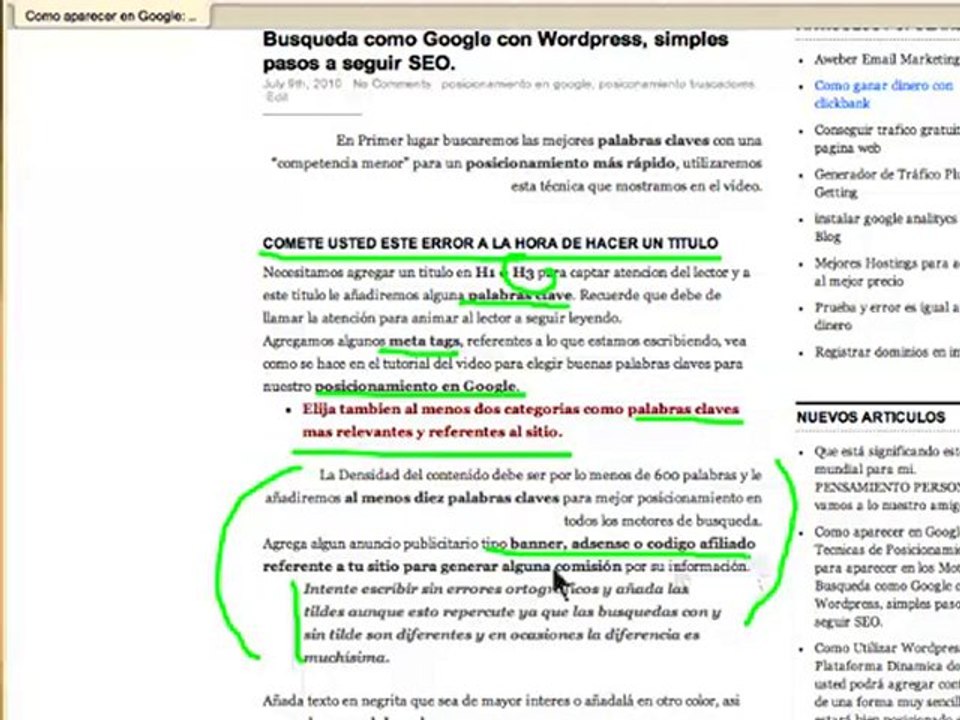Open sidebar link 'Como ganar dinero con clickbank'
Viewport: 960px width, 720px height.
(883, 94)
